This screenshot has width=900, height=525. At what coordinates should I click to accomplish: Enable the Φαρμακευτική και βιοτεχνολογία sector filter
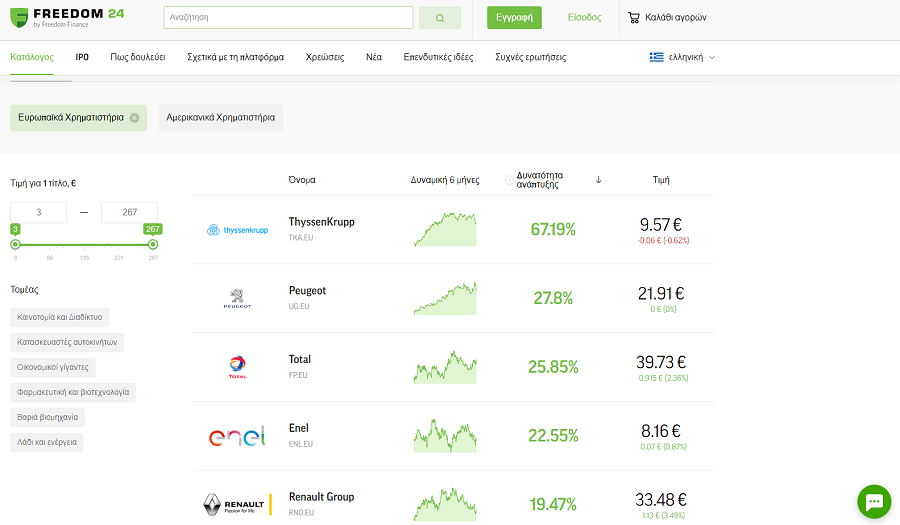pos(73,392)
